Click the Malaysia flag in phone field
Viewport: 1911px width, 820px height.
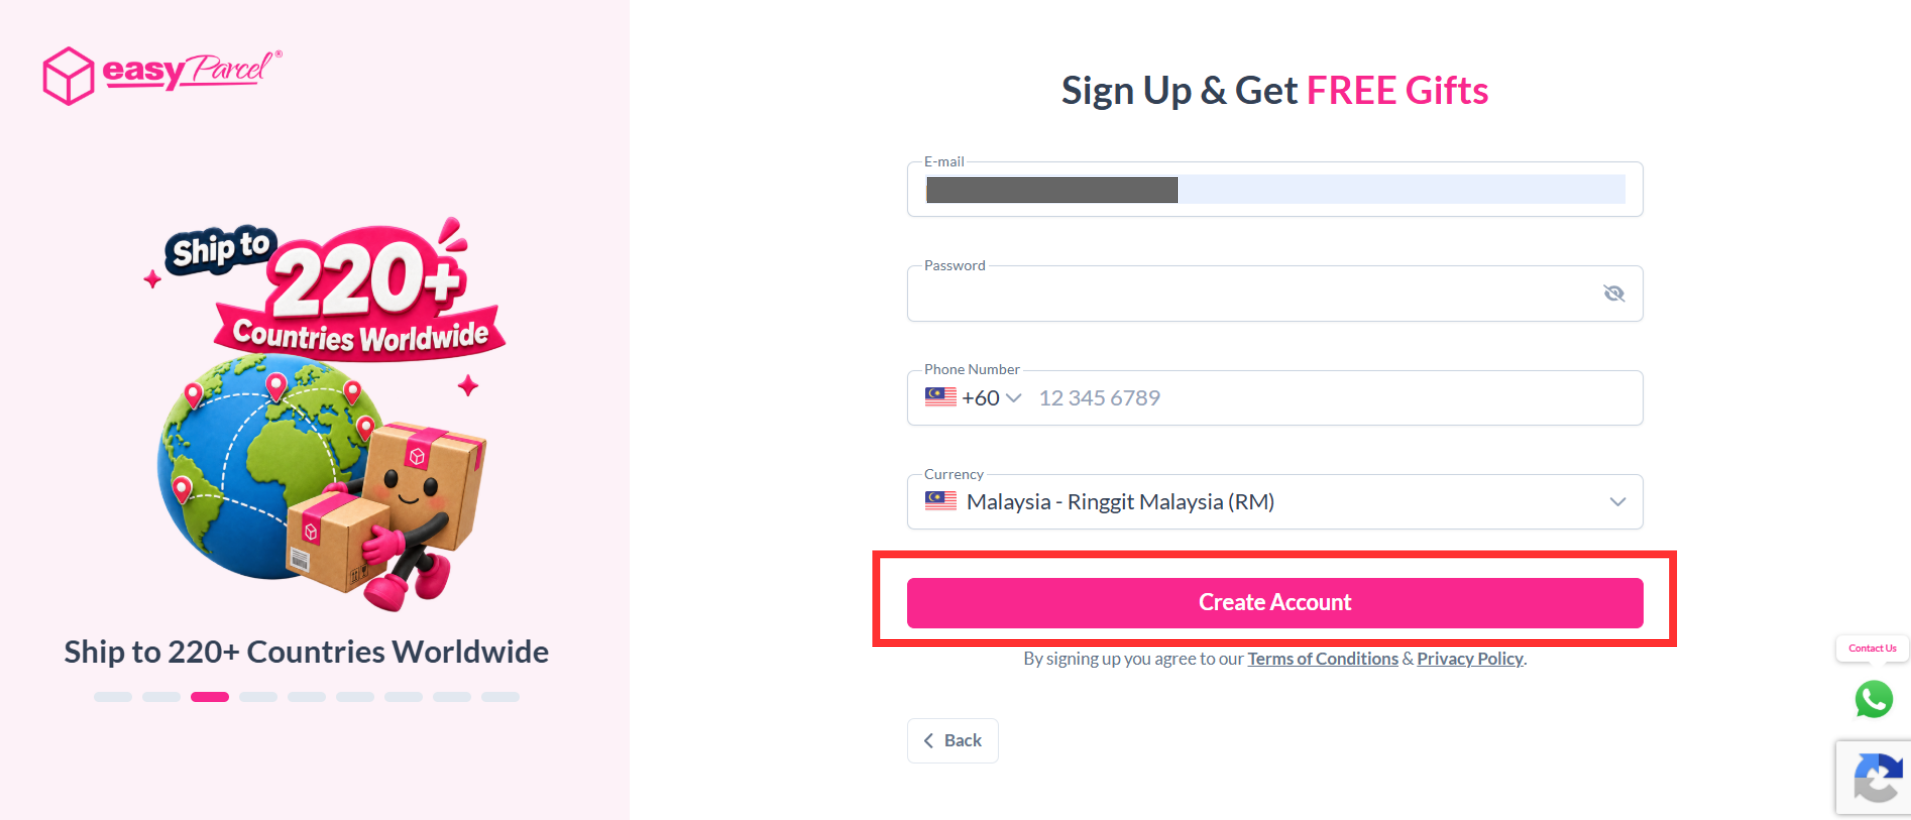pyautogui.click(x=940, y=397)
